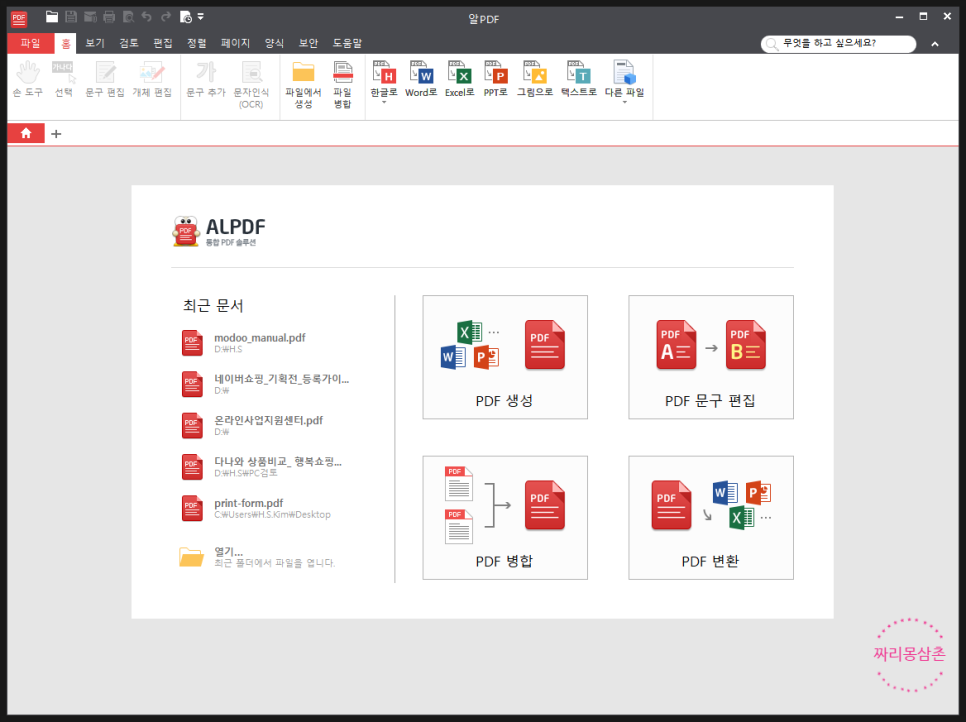Switch to the 보기 ribbon tab

(x=95, y=43)
